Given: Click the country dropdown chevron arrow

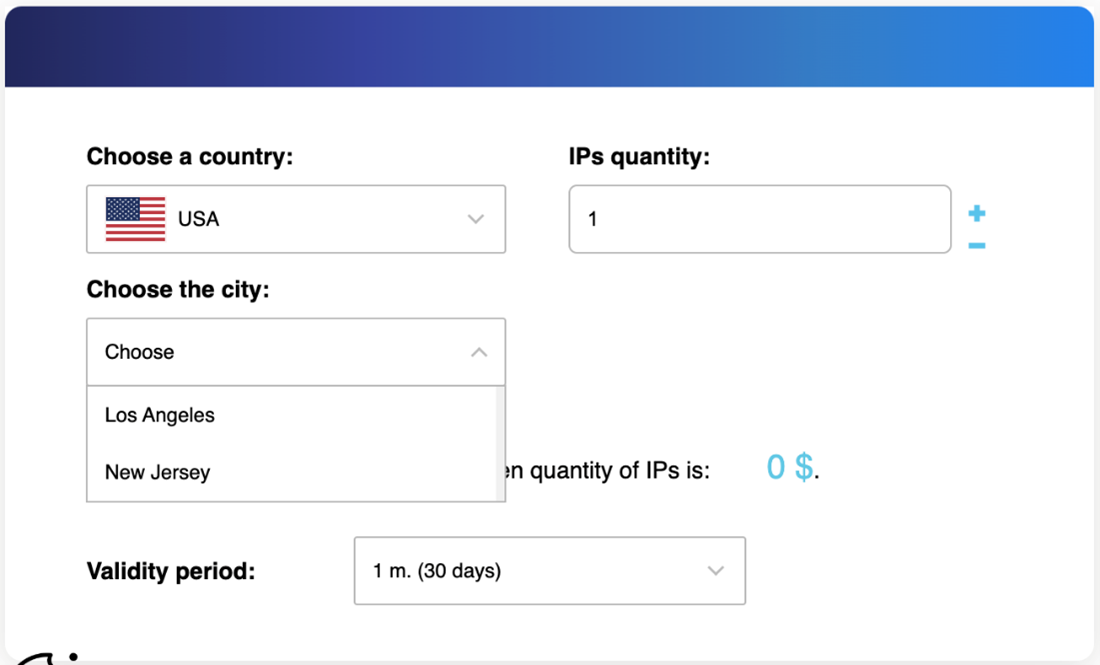Looking at the screenshot, I should click(x=476, y=219).
